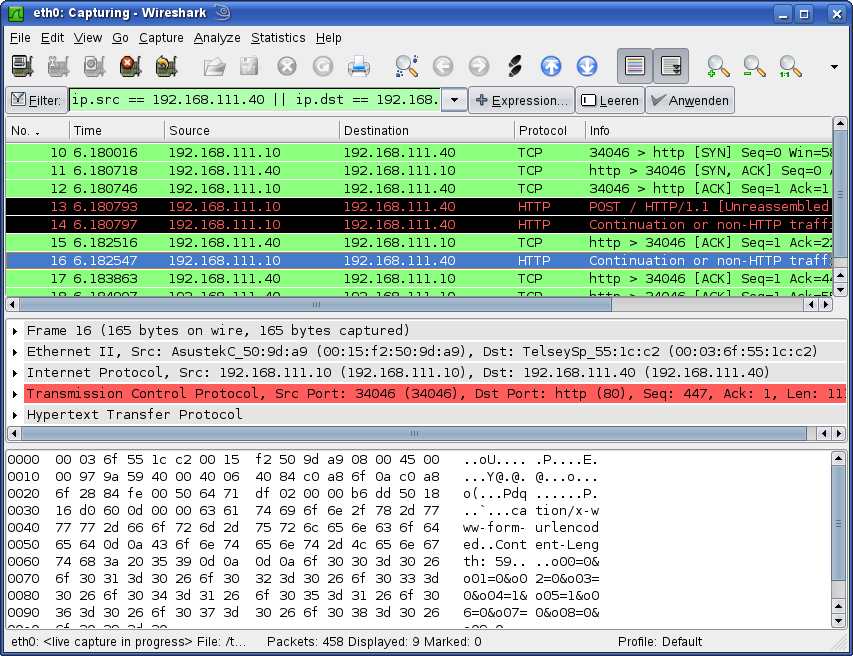Open the View menu
This screenshot has width=853, height=656.
(88, 38)
